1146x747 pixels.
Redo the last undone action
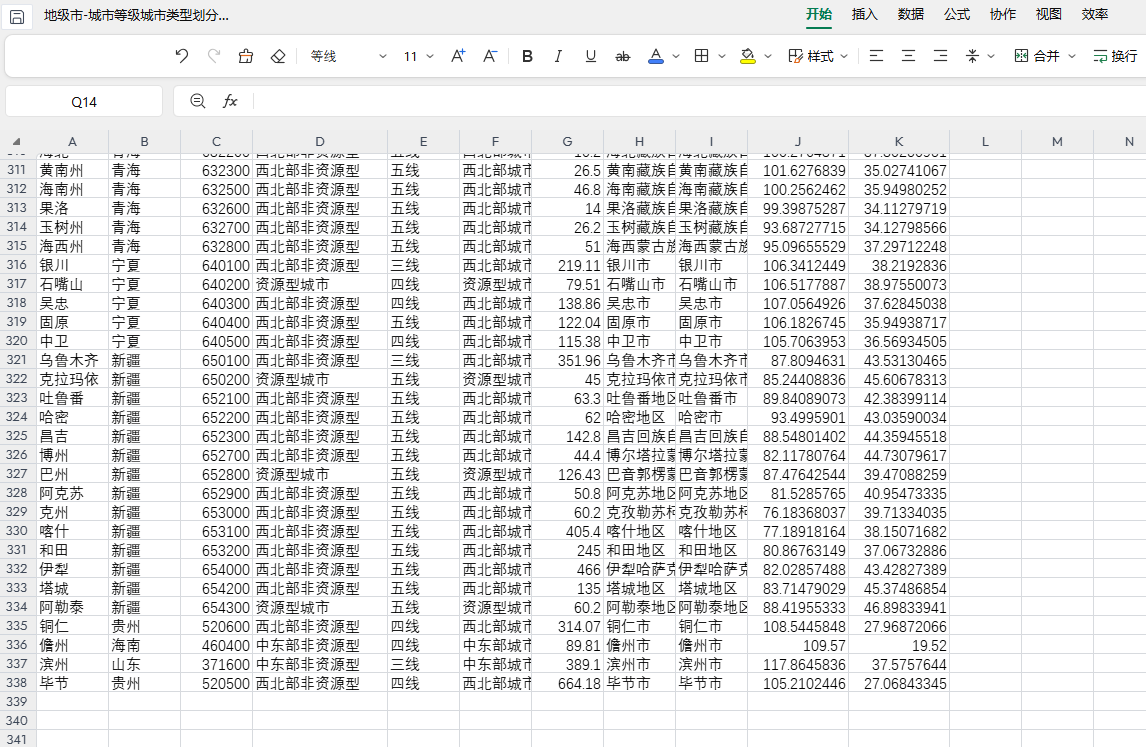coord(214,56)
